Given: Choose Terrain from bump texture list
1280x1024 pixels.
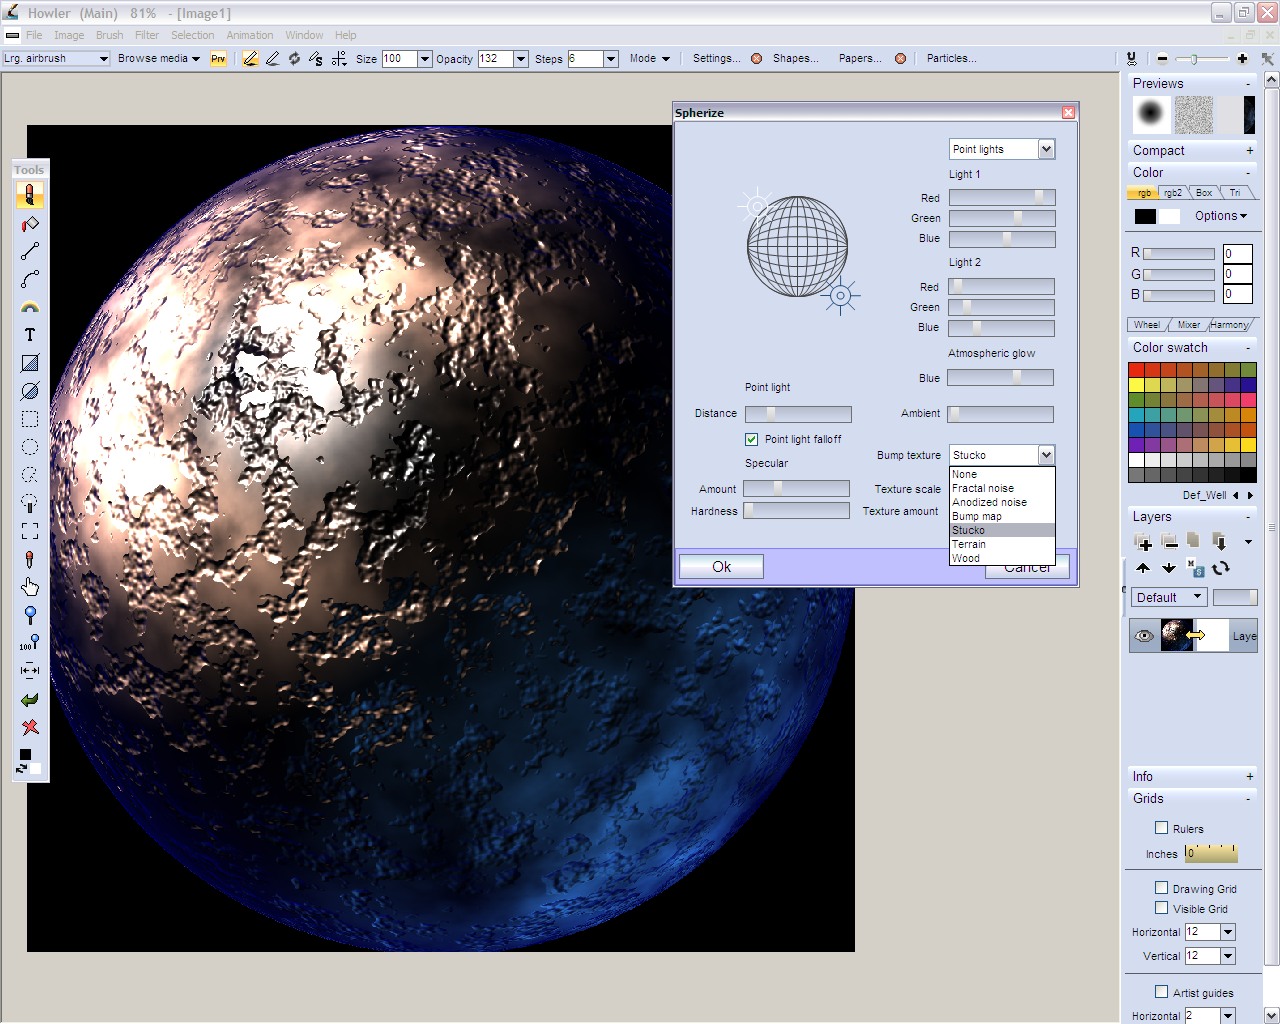Looking at the screenshot, I should pyautogui.click(x=969, y=544).
